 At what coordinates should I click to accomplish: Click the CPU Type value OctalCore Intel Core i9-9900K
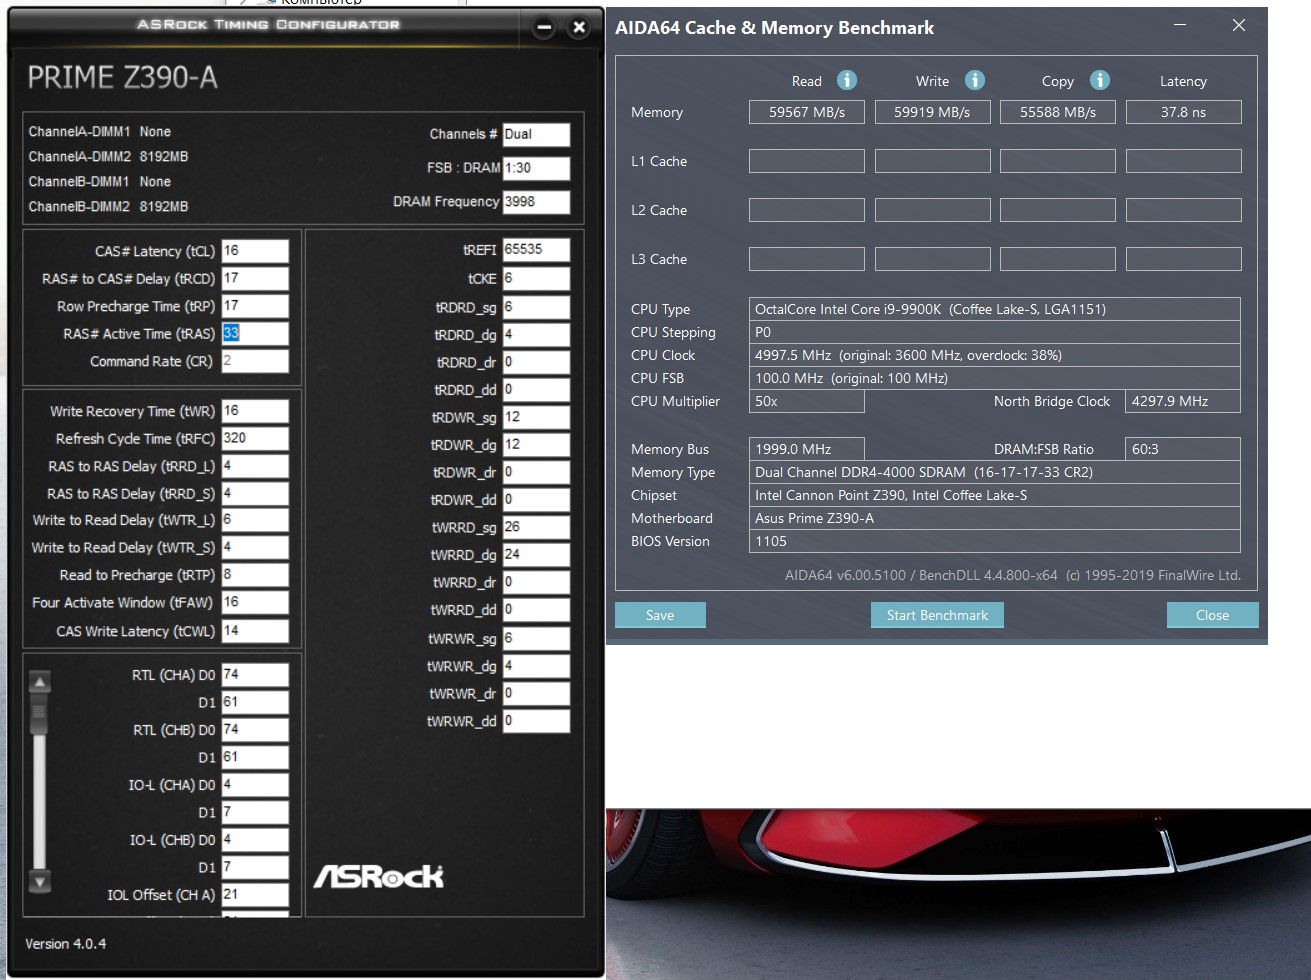point(994,309)
